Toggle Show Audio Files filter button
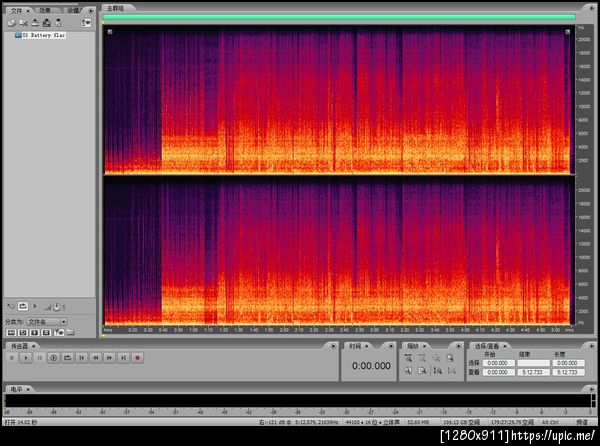This screenshot has height=446, width=600. (x=11, y=332)
